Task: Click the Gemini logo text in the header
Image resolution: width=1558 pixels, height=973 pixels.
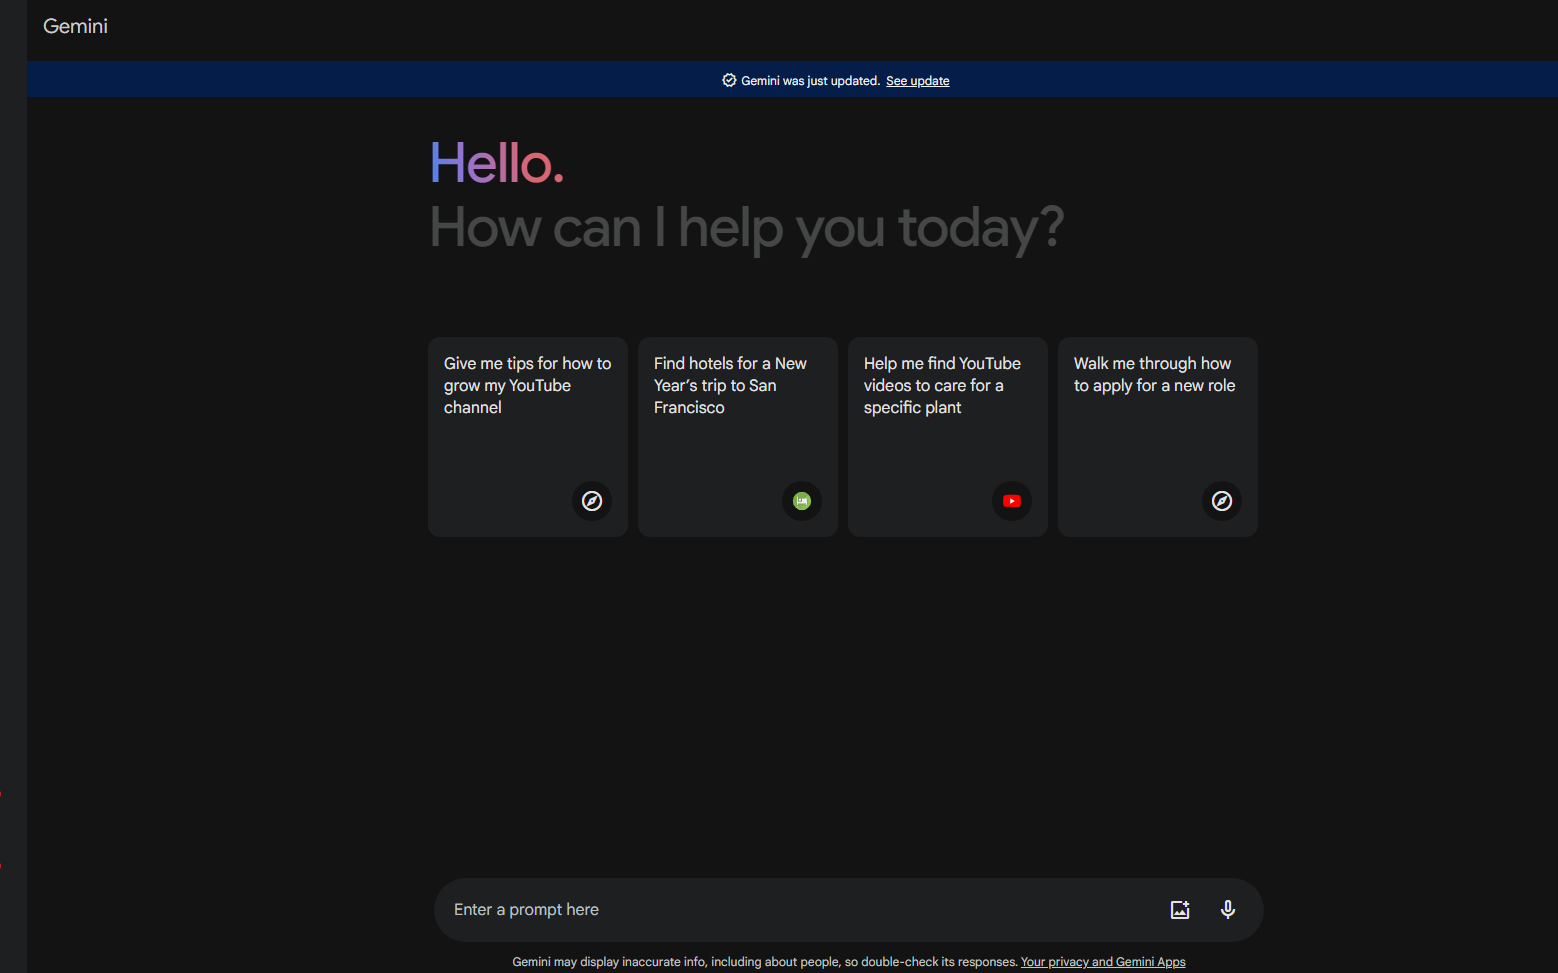Action: point(75,26)
